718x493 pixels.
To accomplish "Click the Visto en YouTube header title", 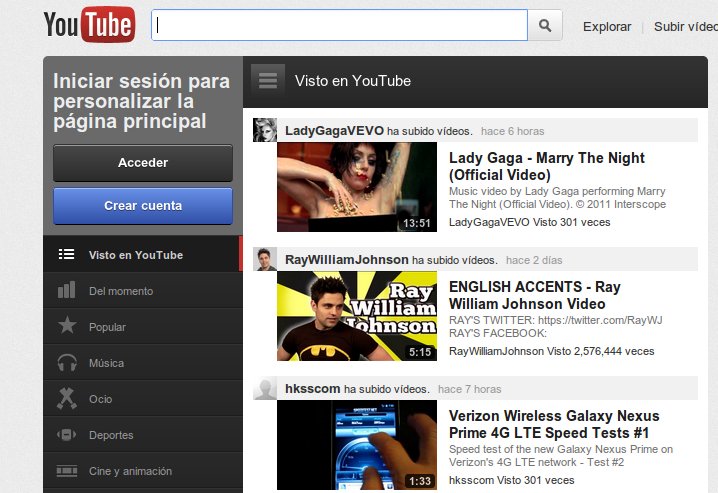I will pyautogui.click(x=353, y=81).
